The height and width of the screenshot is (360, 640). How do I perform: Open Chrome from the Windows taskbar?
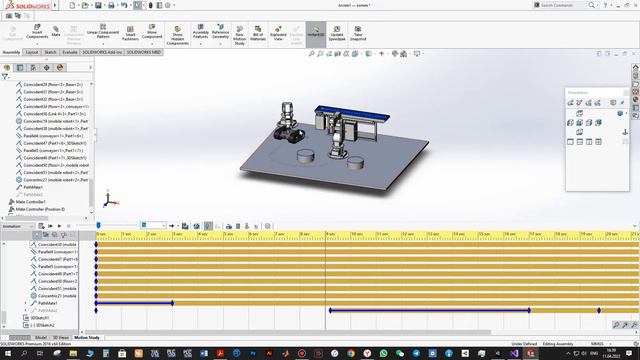[x=351, y=353]
